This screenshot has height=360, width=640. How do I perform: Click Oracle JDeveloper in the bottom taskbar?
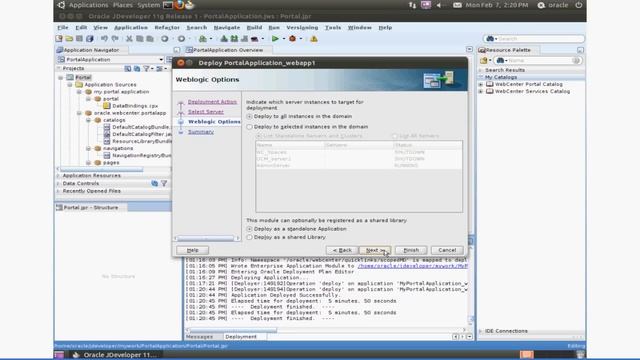tap(114, 355)
